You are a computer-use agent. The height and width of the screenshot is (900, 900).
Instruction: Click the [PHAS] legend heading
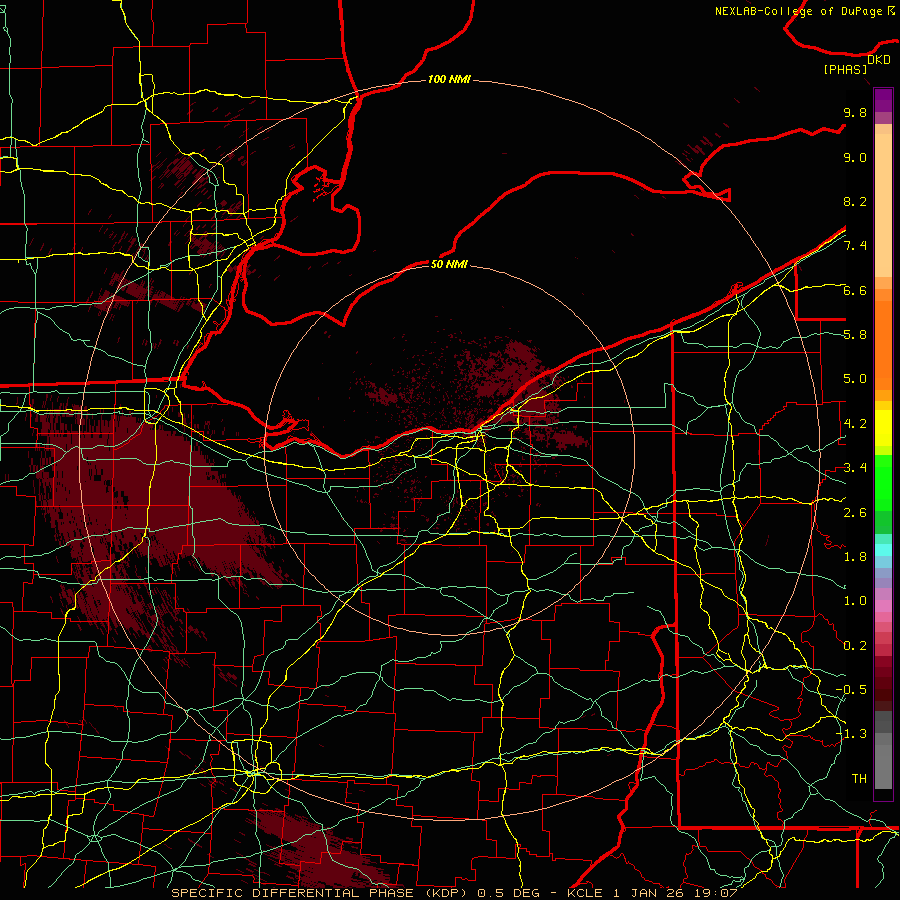coord(845,70)
